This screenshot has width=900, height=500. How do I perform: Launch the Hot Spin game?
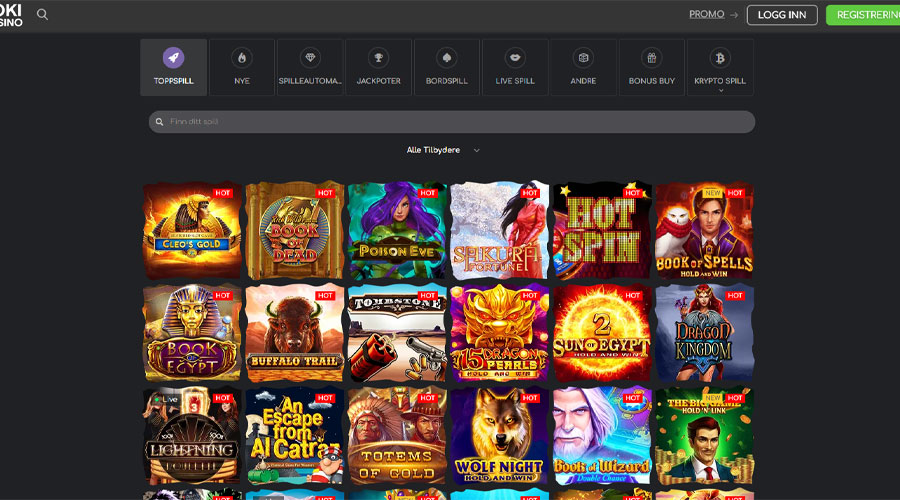click(602, 231)
